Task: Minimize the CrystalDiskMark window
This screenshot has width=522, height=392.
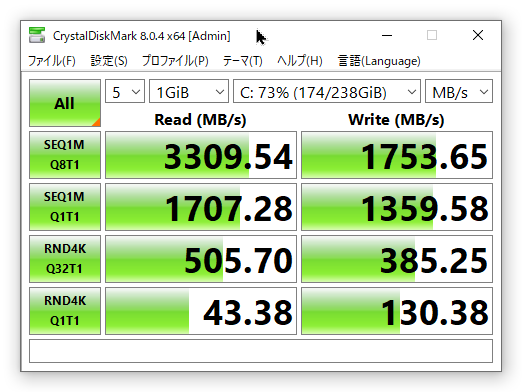Action: (387, 35)
